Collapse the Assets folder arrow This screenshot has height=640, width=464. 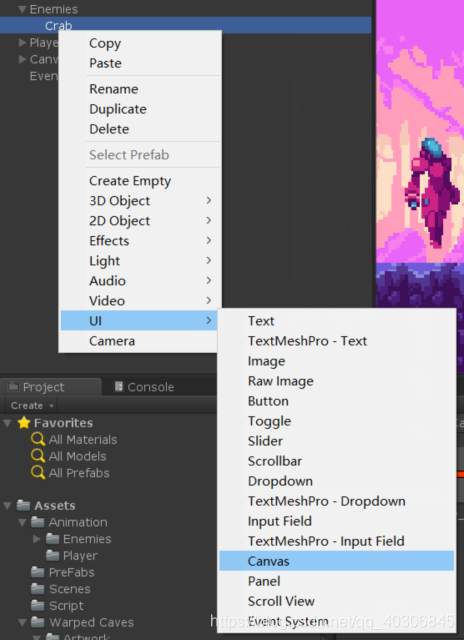point(7,506)
